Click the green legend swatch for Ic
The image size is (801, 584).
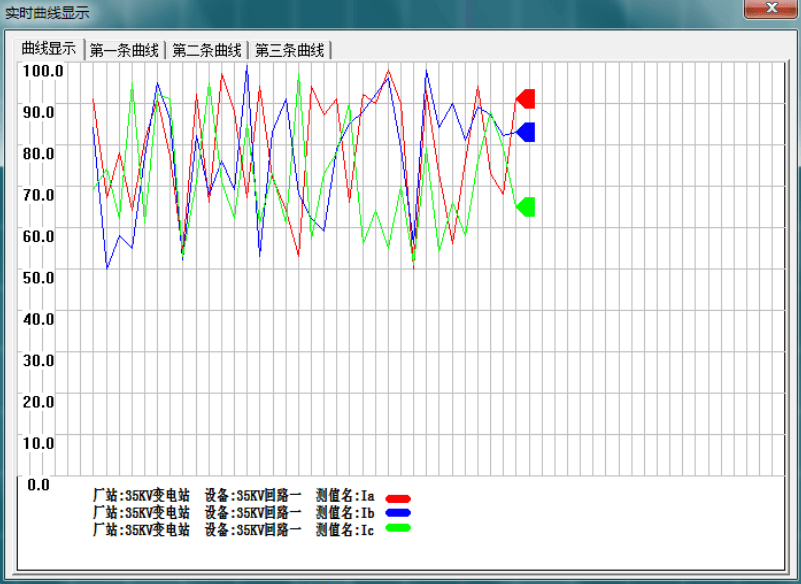pos(398,528)
